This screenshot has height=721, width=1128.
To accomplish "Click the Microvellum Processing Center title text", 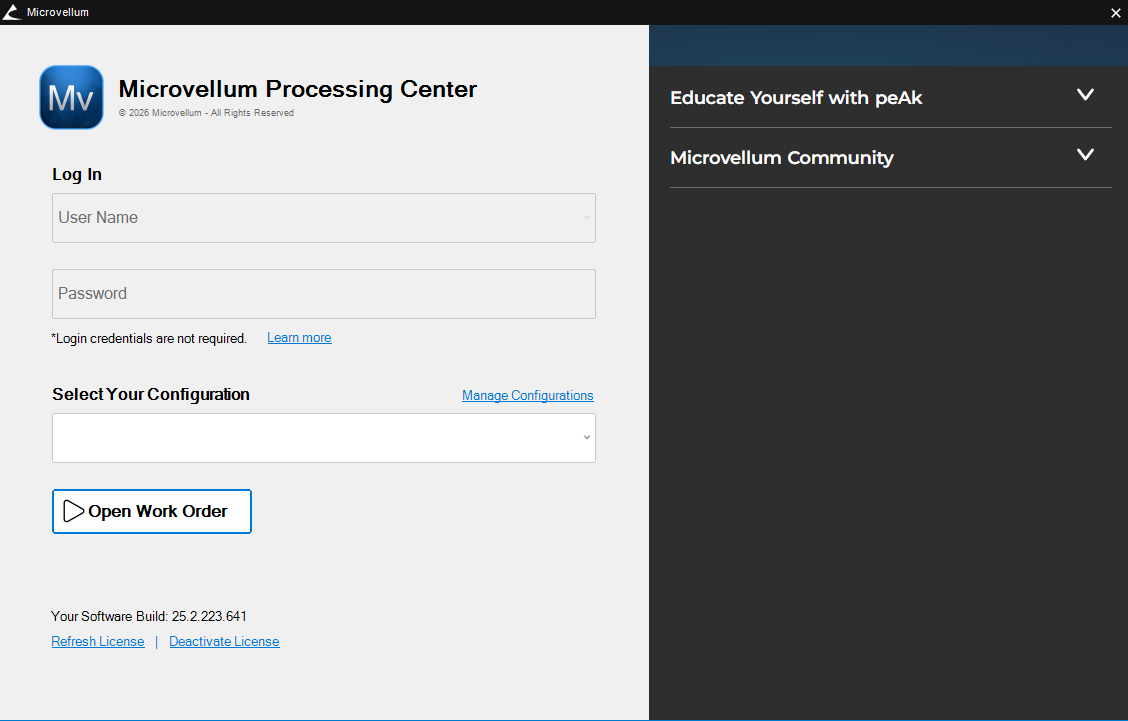I will (x=297, y=89).
